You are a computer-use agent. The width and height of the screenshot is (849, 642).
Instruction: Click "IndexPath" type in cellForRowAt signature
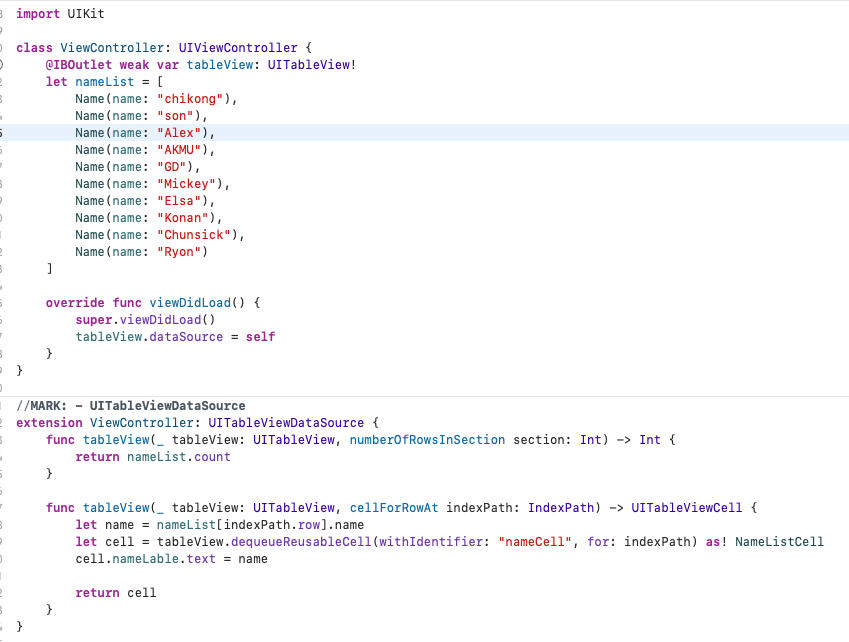(561, 508)
